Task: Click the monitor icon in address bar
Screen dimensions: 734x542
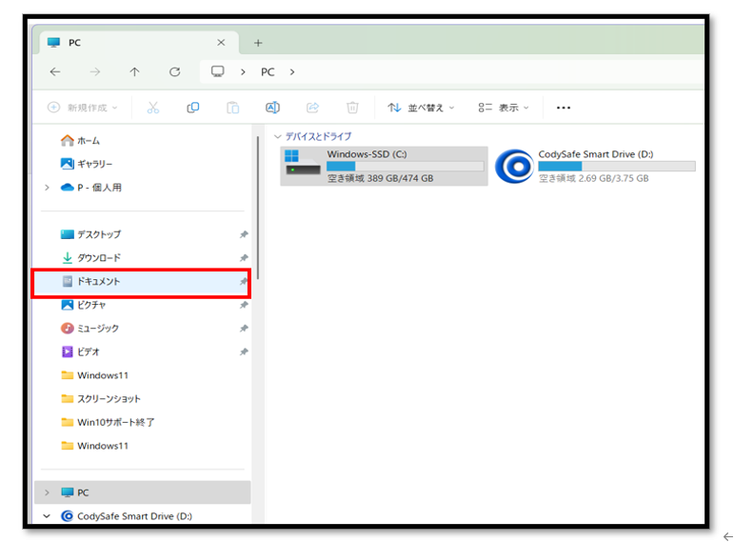Action: [x=218, y=72]
